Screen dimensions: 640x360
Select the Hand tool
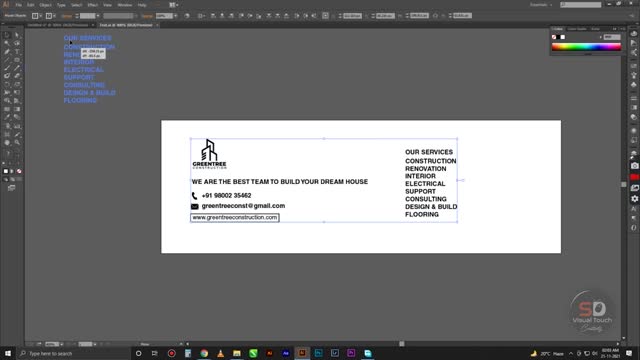pos(7,142)
